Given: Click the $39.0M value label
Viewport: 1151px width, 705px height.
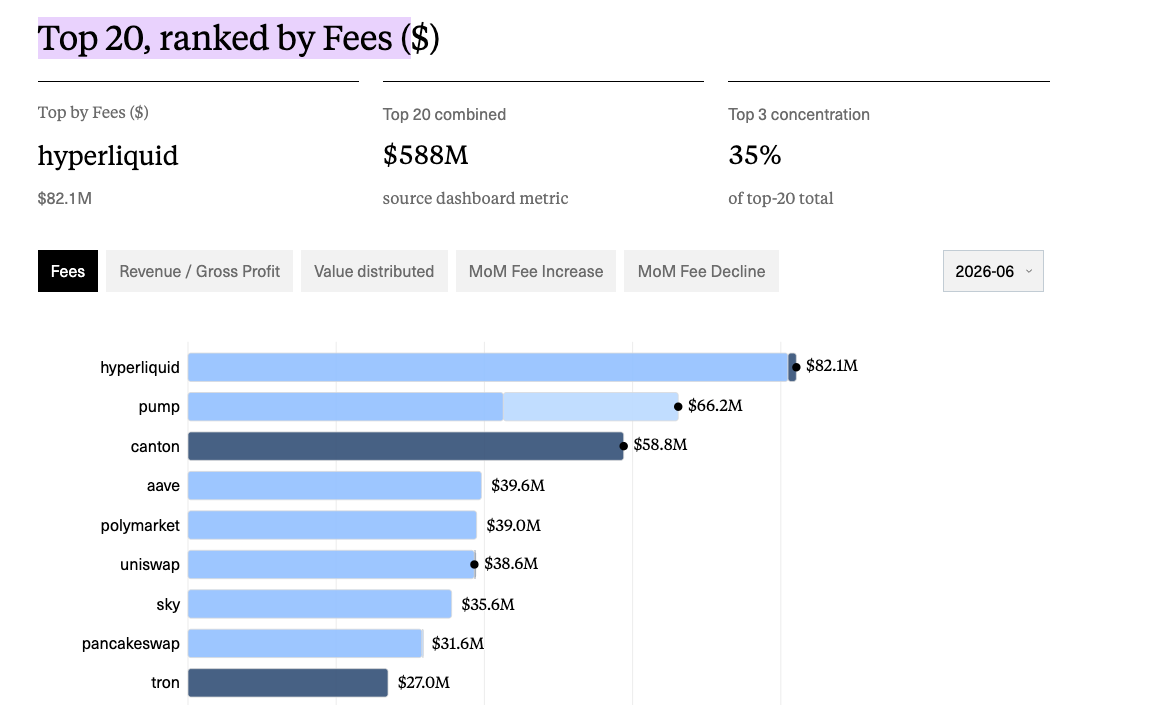Looking at the screenshot, I should click(x=514, y=525).
